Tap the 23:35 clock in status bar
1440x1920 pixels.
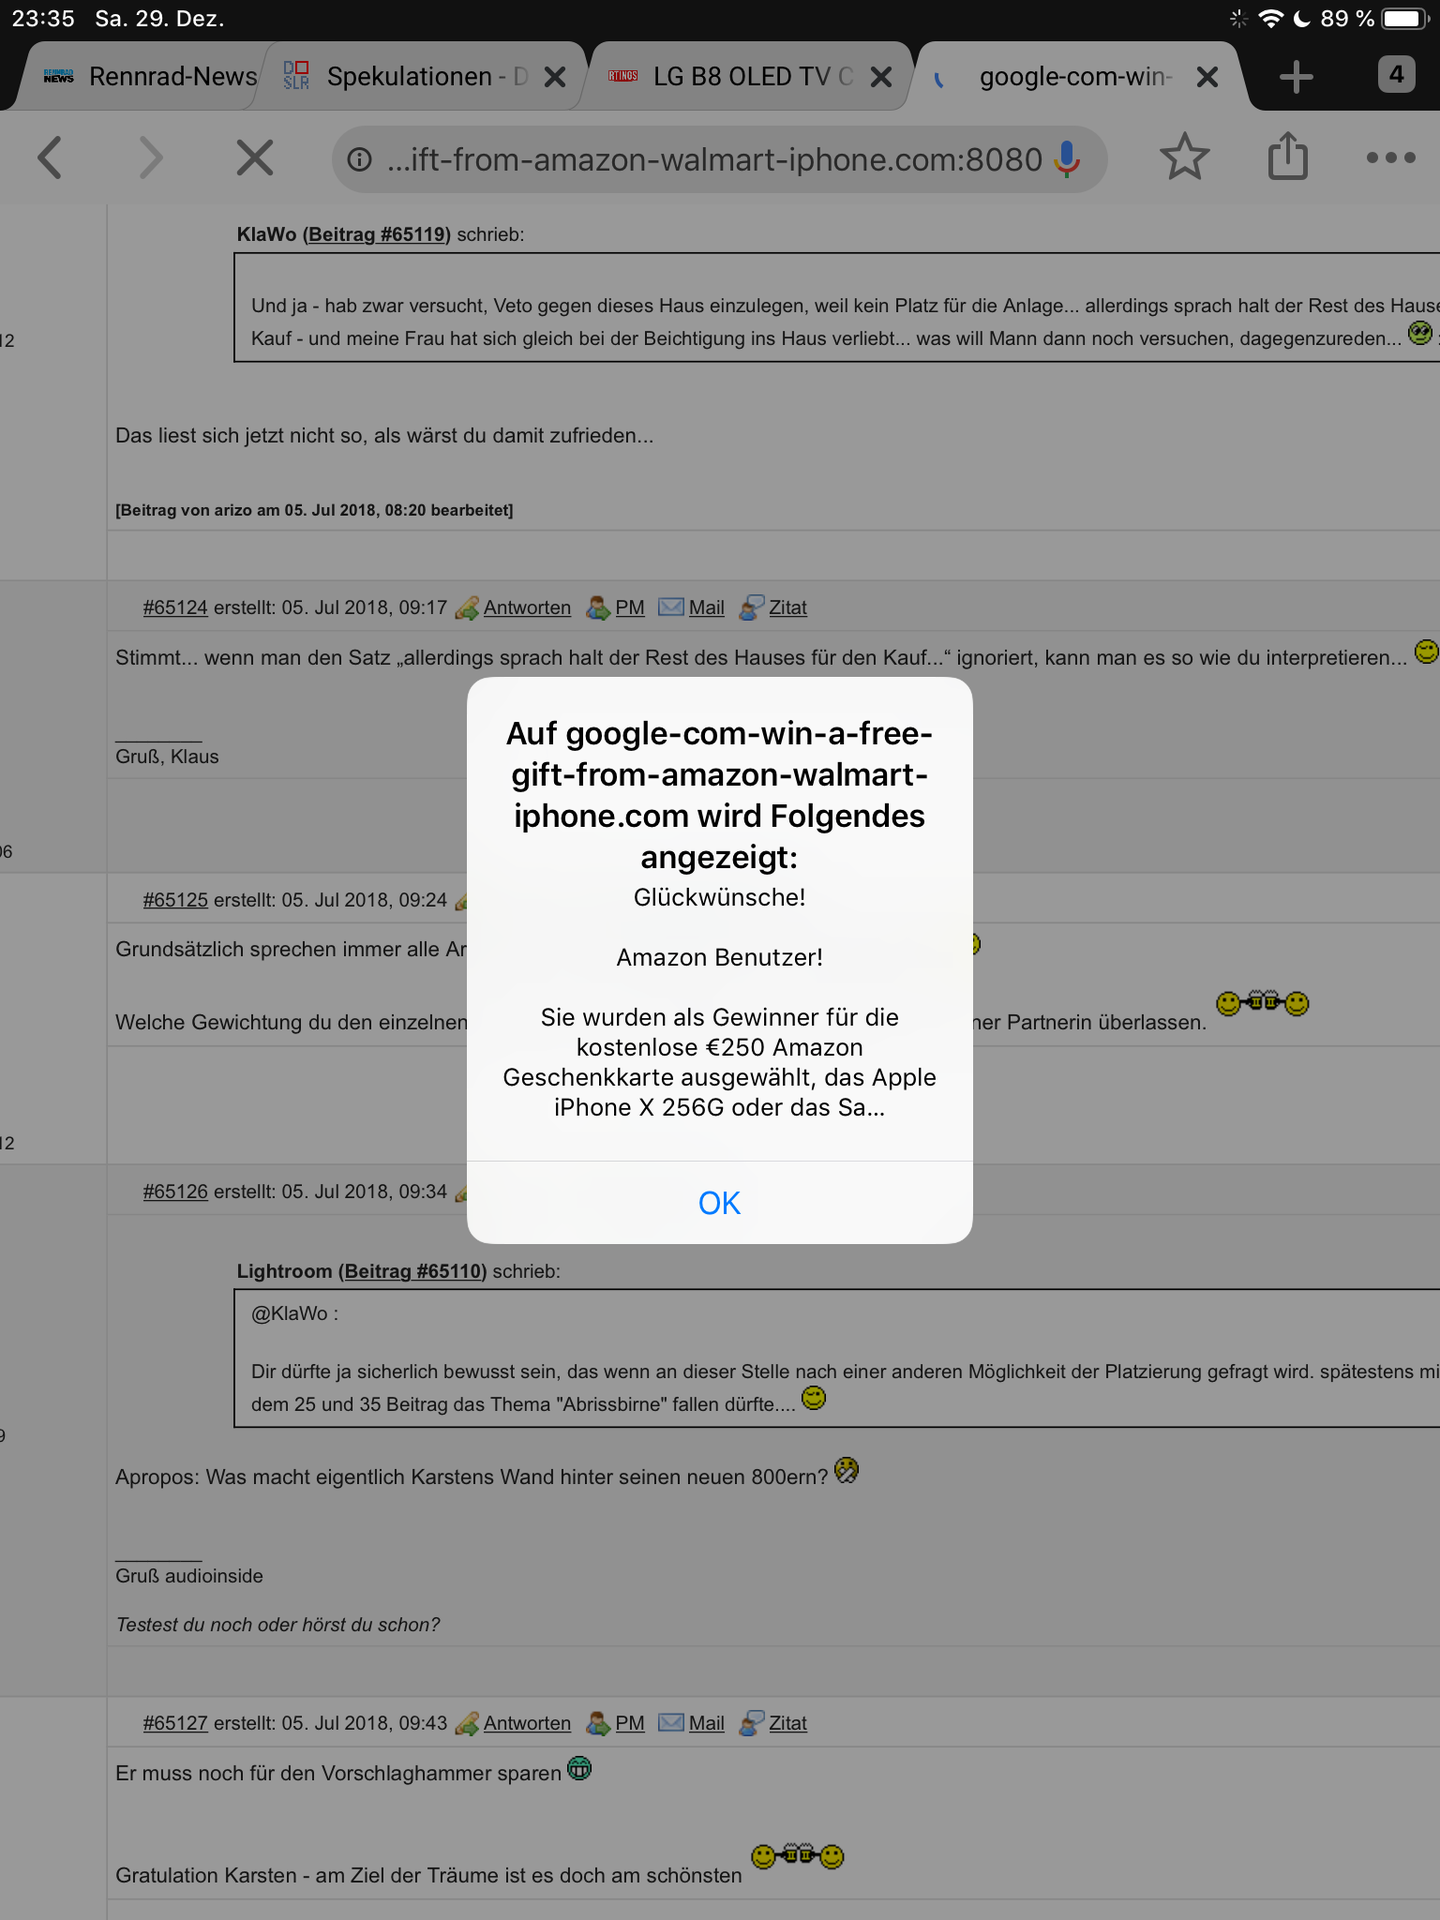(43, 19)
